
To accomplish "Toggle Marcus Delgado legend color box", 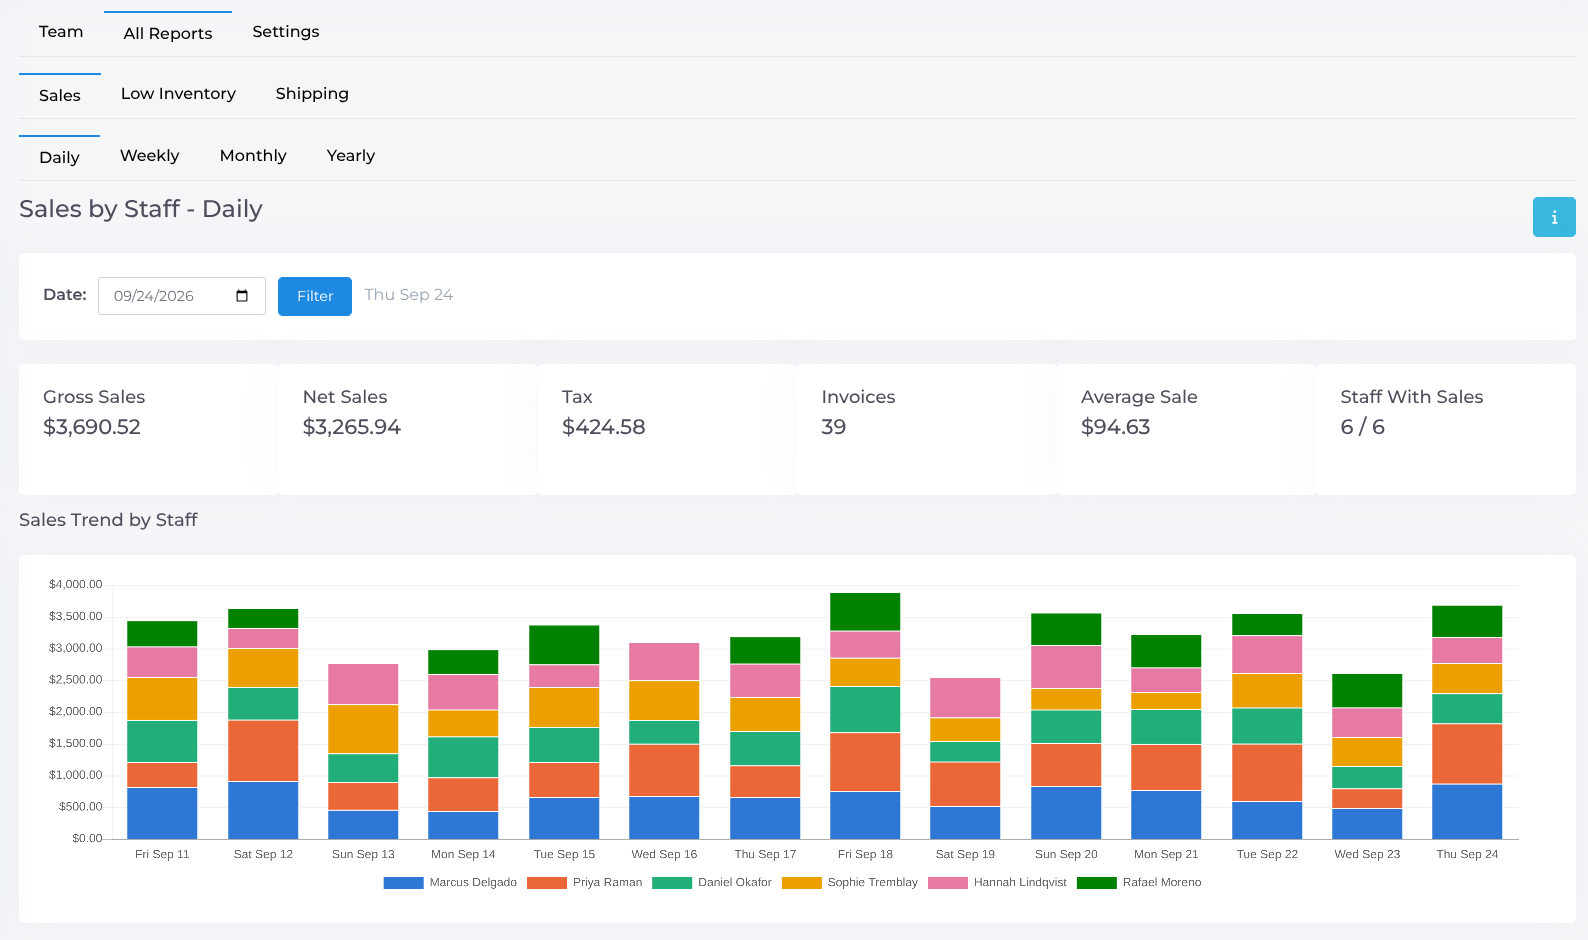I will coord(403,883).
